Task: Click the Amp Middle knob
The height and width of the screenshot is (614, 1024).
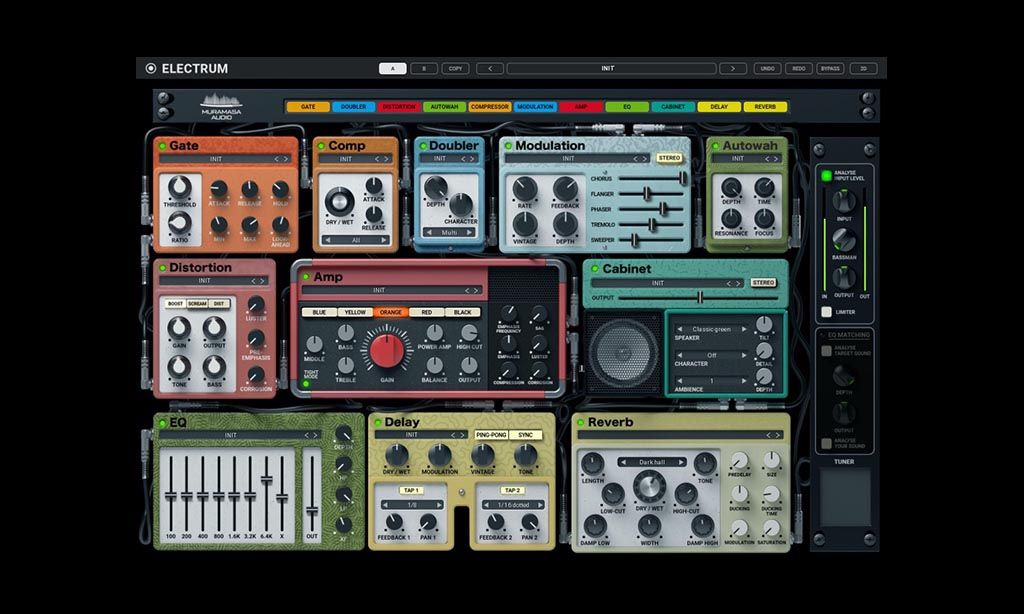Action: [x=314, y=344]
